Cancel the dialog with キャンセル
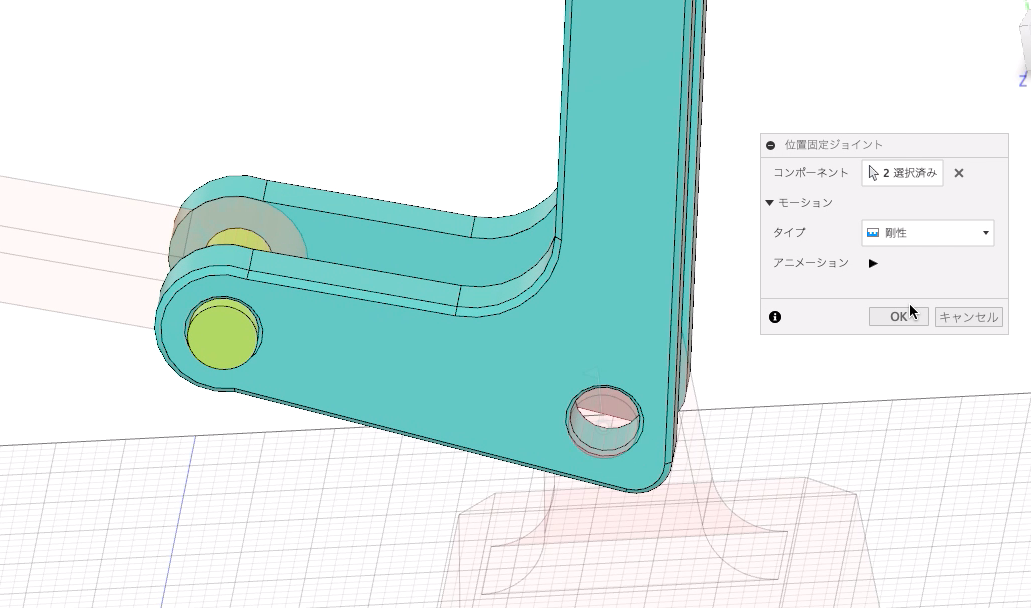The height and width of the screenshot is (608, 1031). pos(969,317)
